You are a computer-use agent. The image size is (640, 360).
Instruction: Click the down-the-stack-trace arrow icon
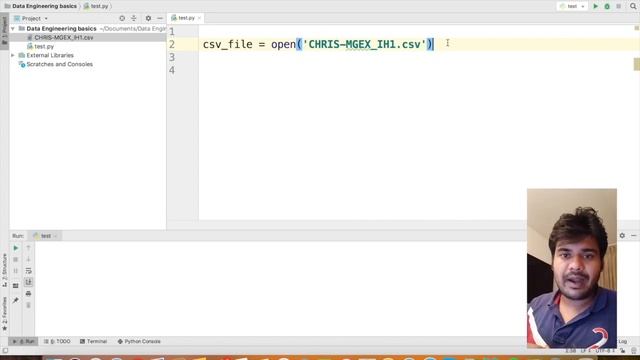(28, 260)
